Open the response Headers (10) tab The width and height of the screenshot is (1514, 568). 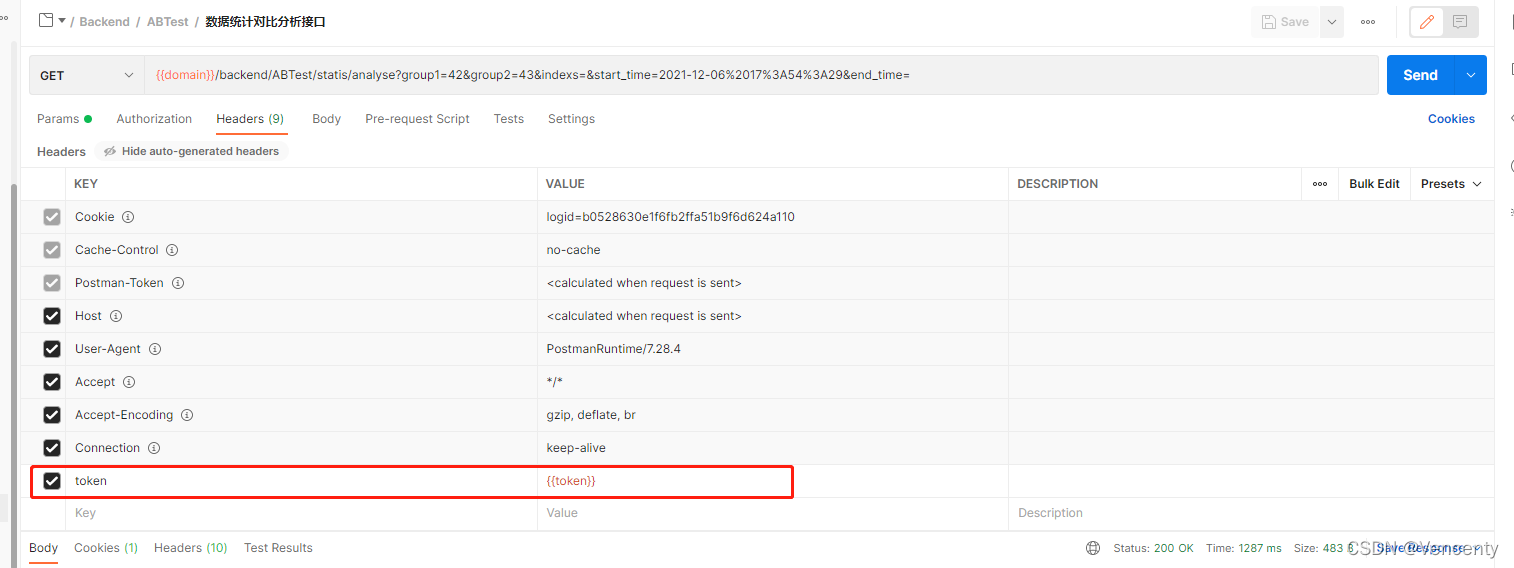click(x=190, y=548)
